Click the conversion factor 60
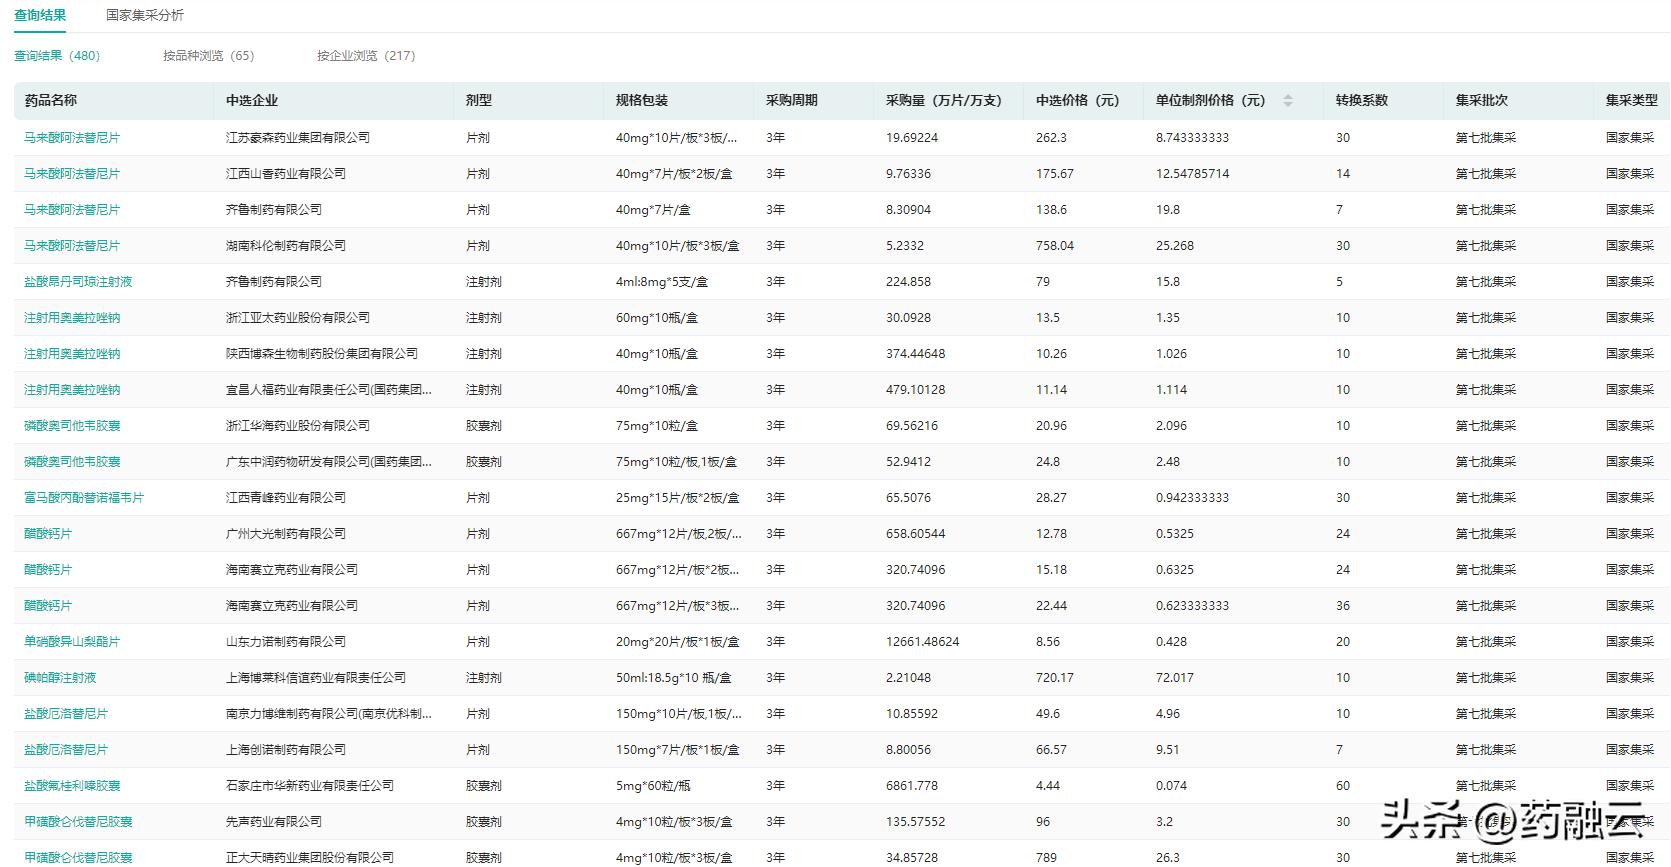This screenshot has width=1671, height=867. point(1343,786)
